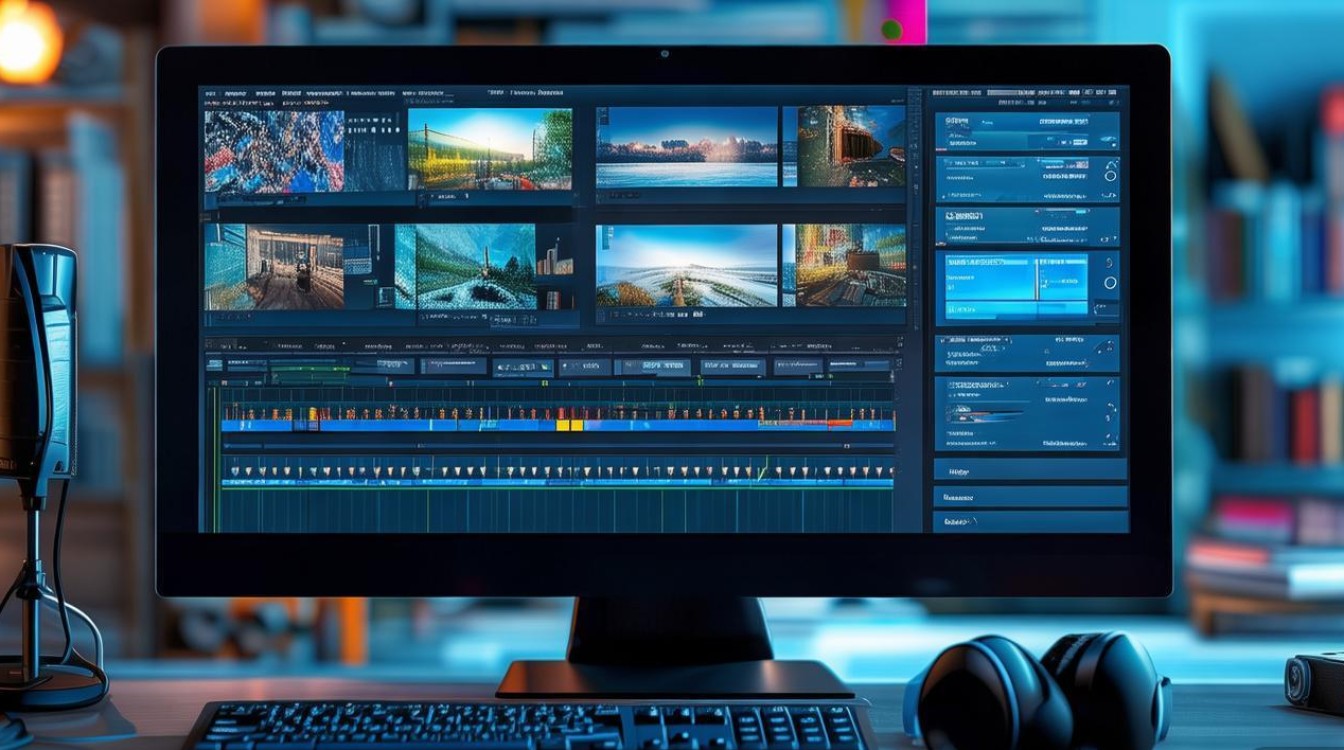Select the colorful abstract mosaic clip thumbnail

[x=273, y=150]
